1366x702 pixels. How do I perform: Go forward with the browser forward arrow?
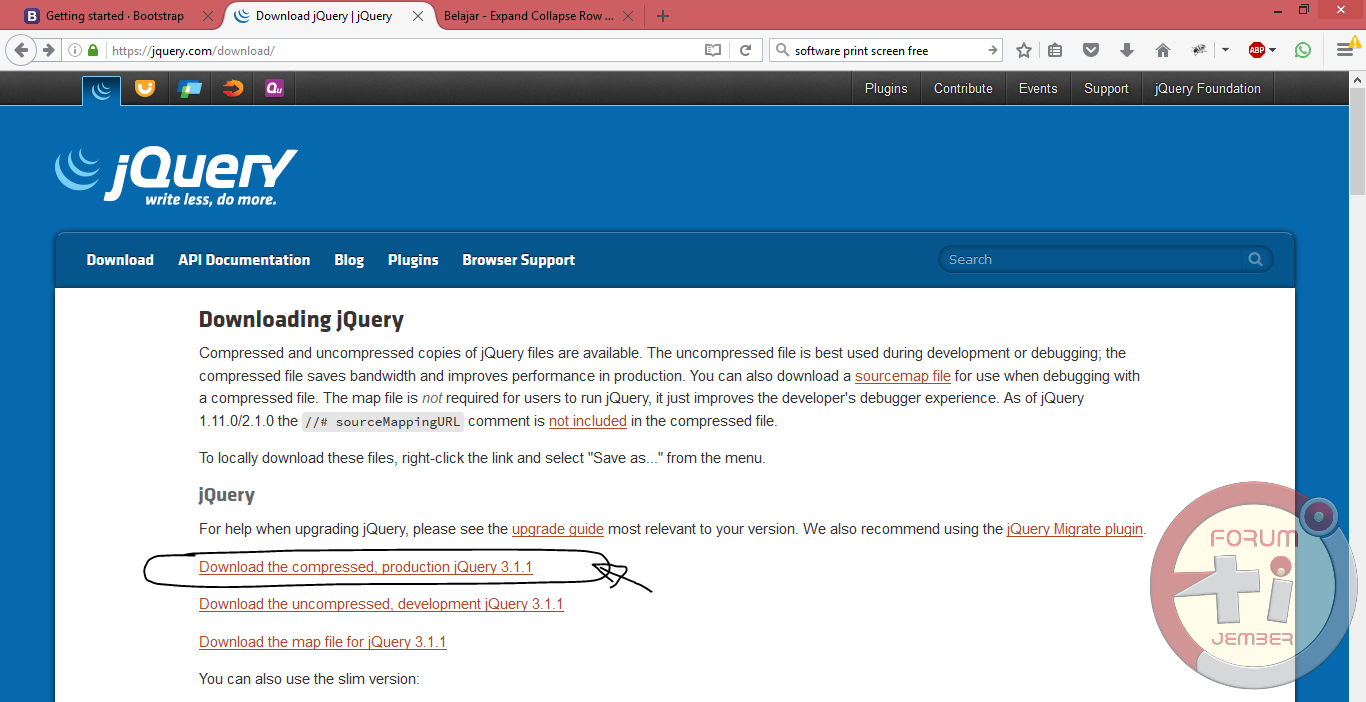coord(48,50)
